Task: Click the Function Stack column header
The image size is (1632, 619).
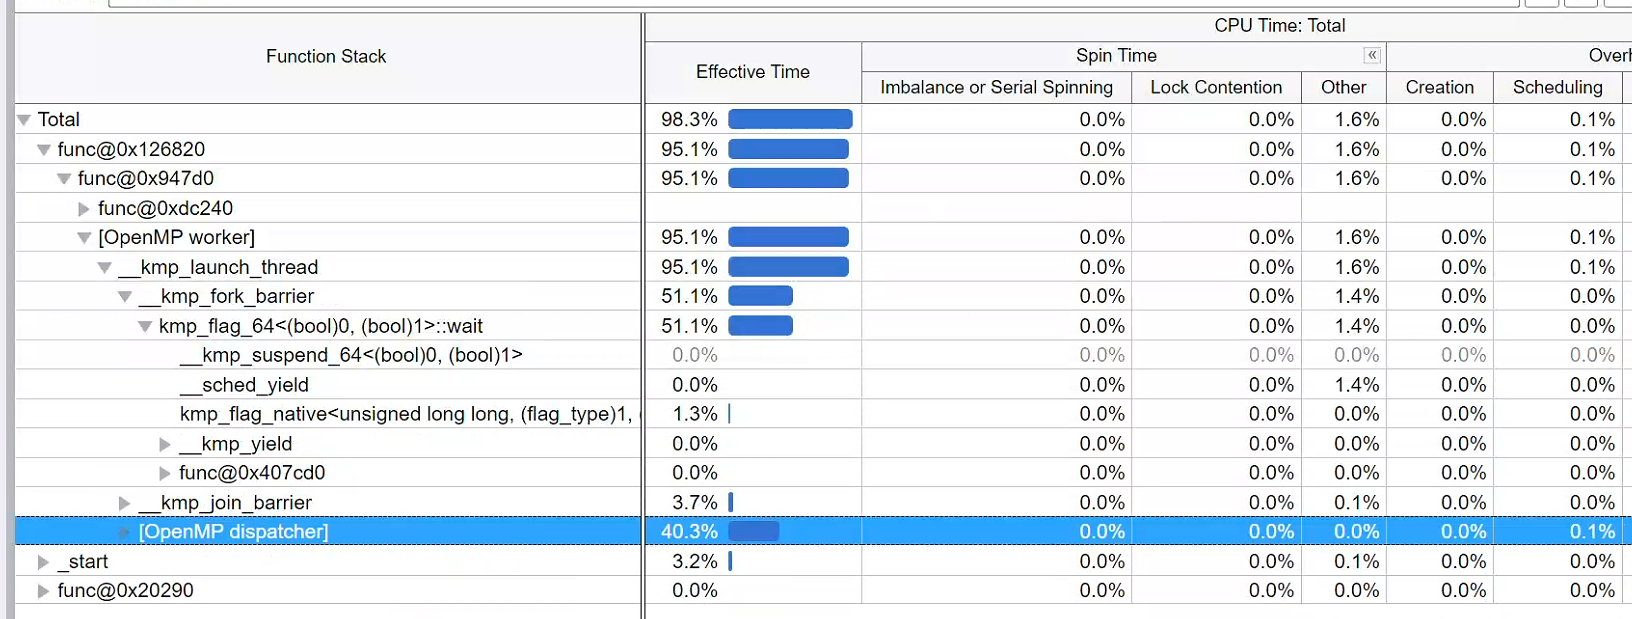Action: (326, 57)
